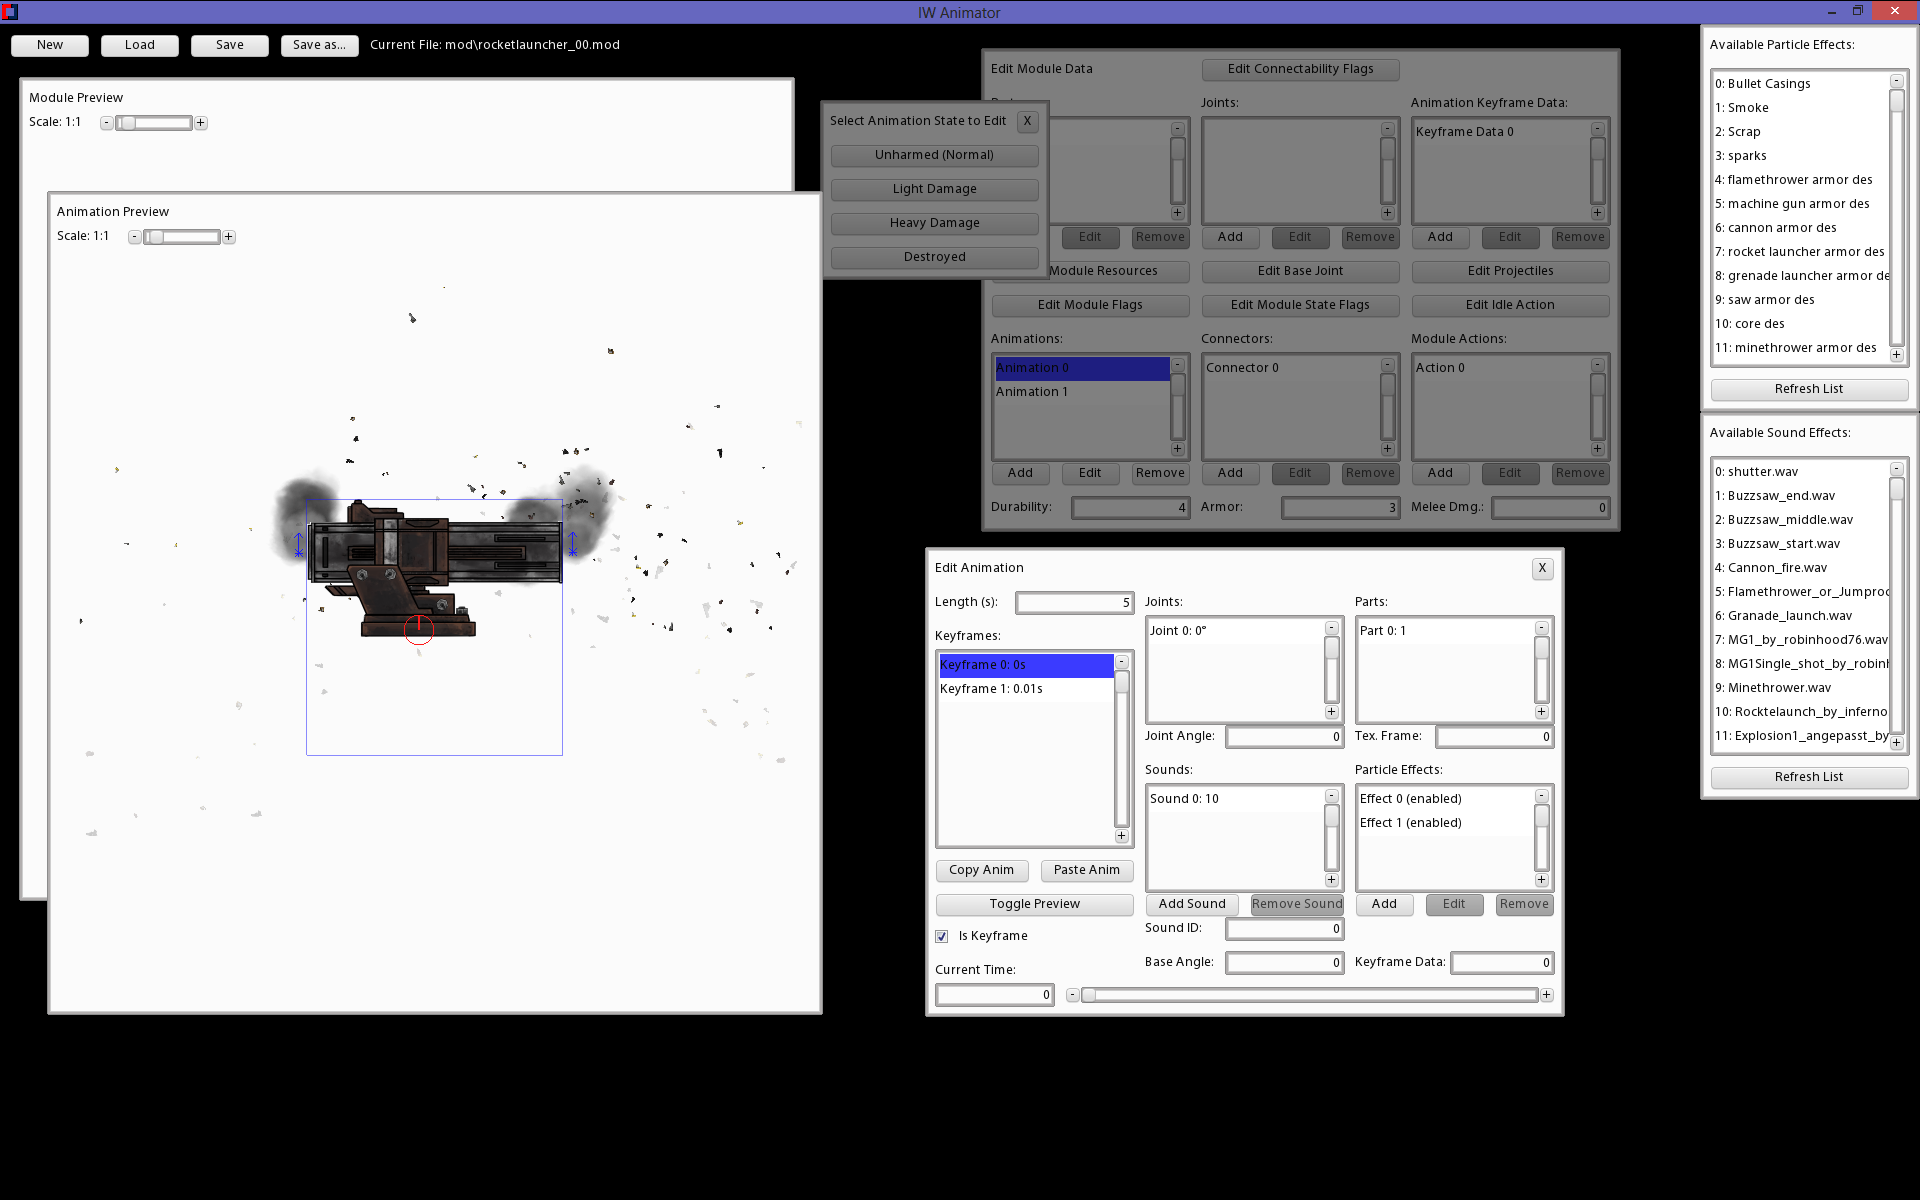Click the Durability input field
Viewport: 1920px width, 1200px height.
click(1130, 507)
